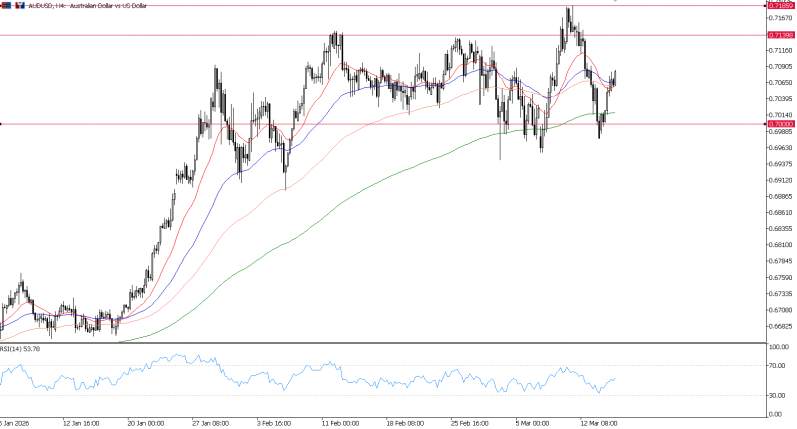Click the 0.67335 price scale label
The height and width of the screenshot is (429, 797).
[x=781, y=294]
